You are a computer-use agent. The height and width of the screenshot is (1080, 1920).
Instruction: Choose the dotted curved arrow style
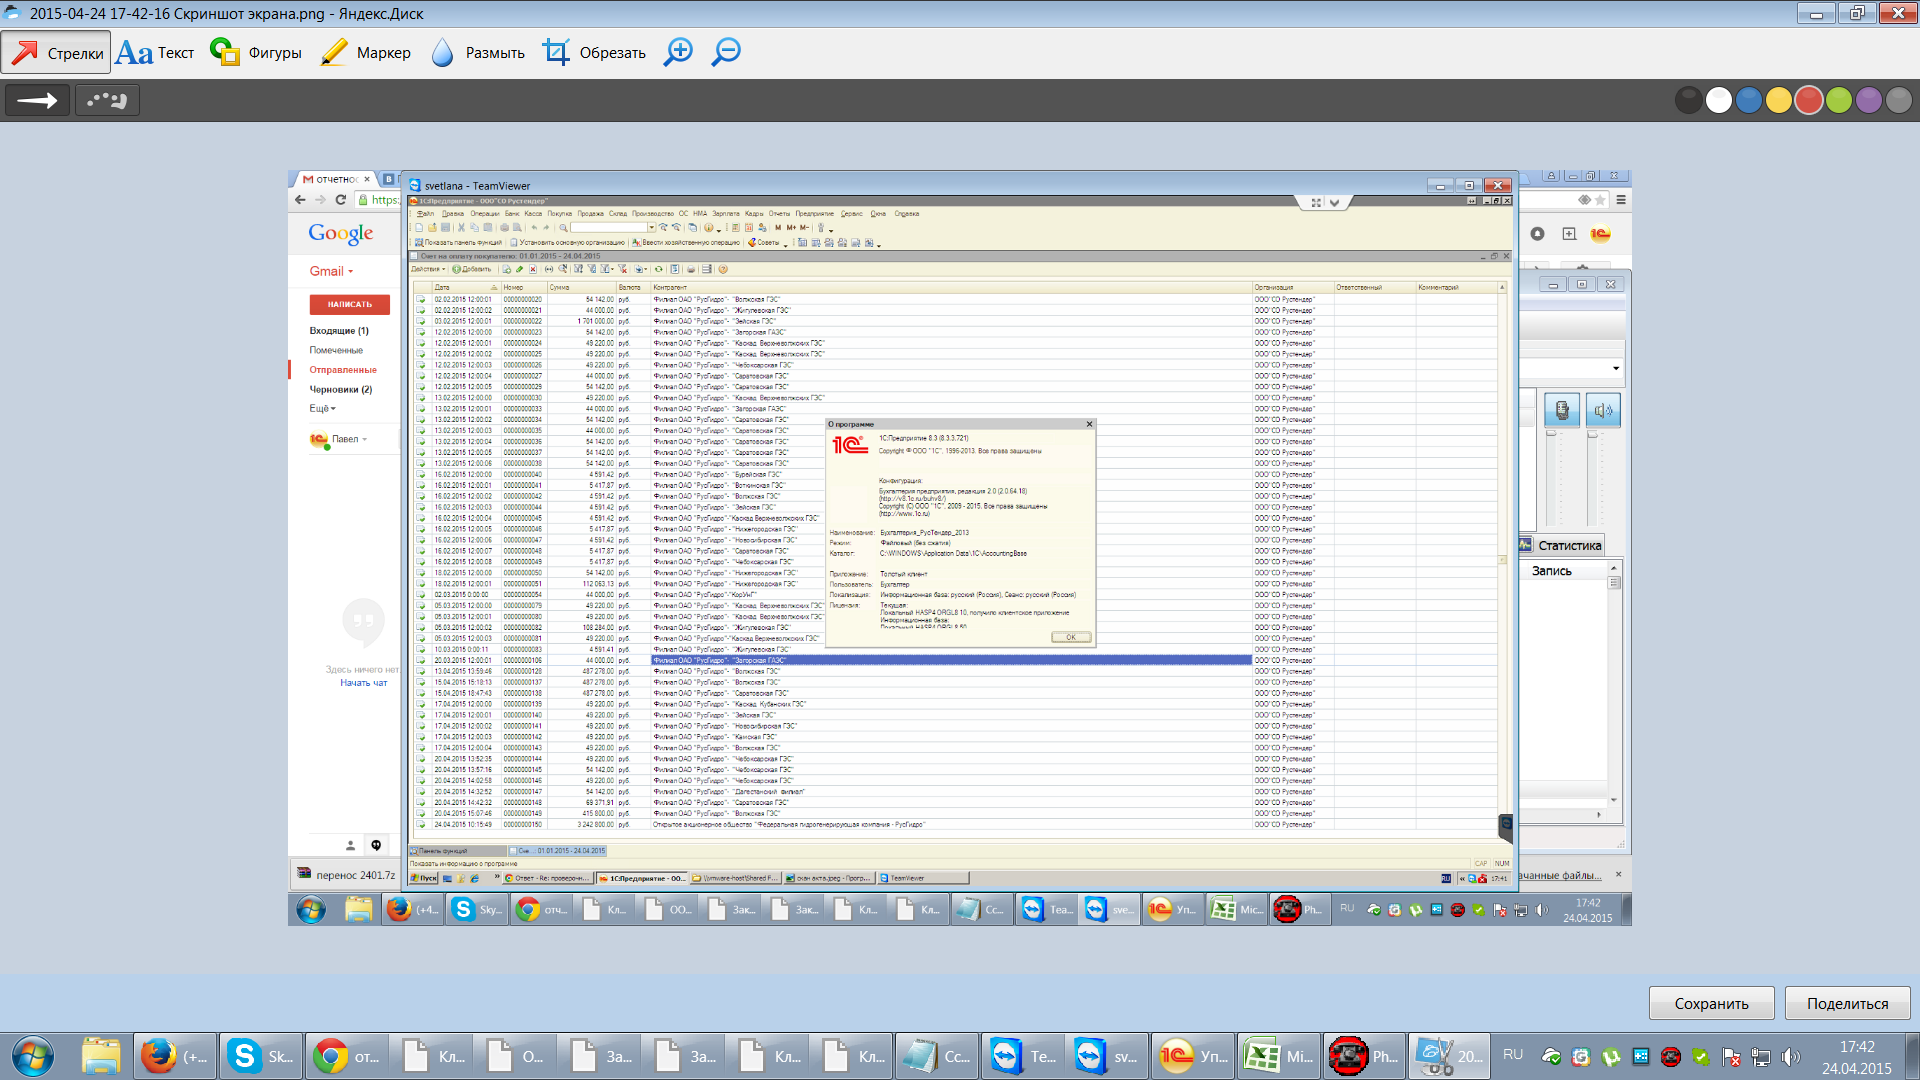(x=106, y=100)
